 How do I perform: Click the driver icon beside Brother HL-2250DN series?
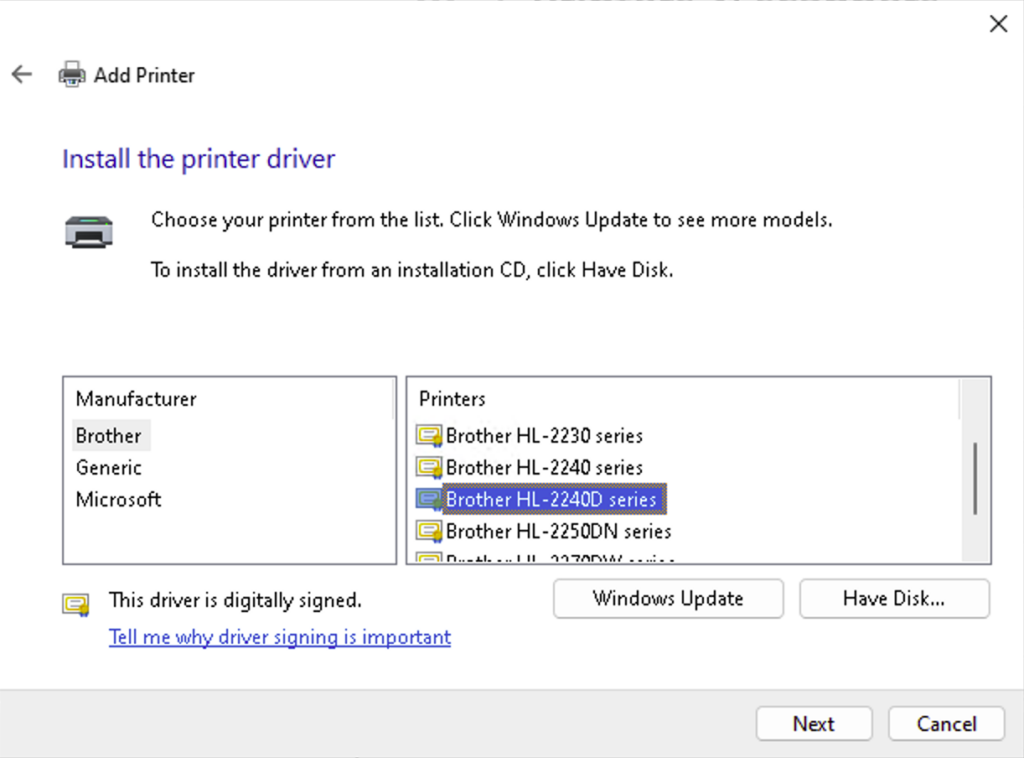coord(428,531)
